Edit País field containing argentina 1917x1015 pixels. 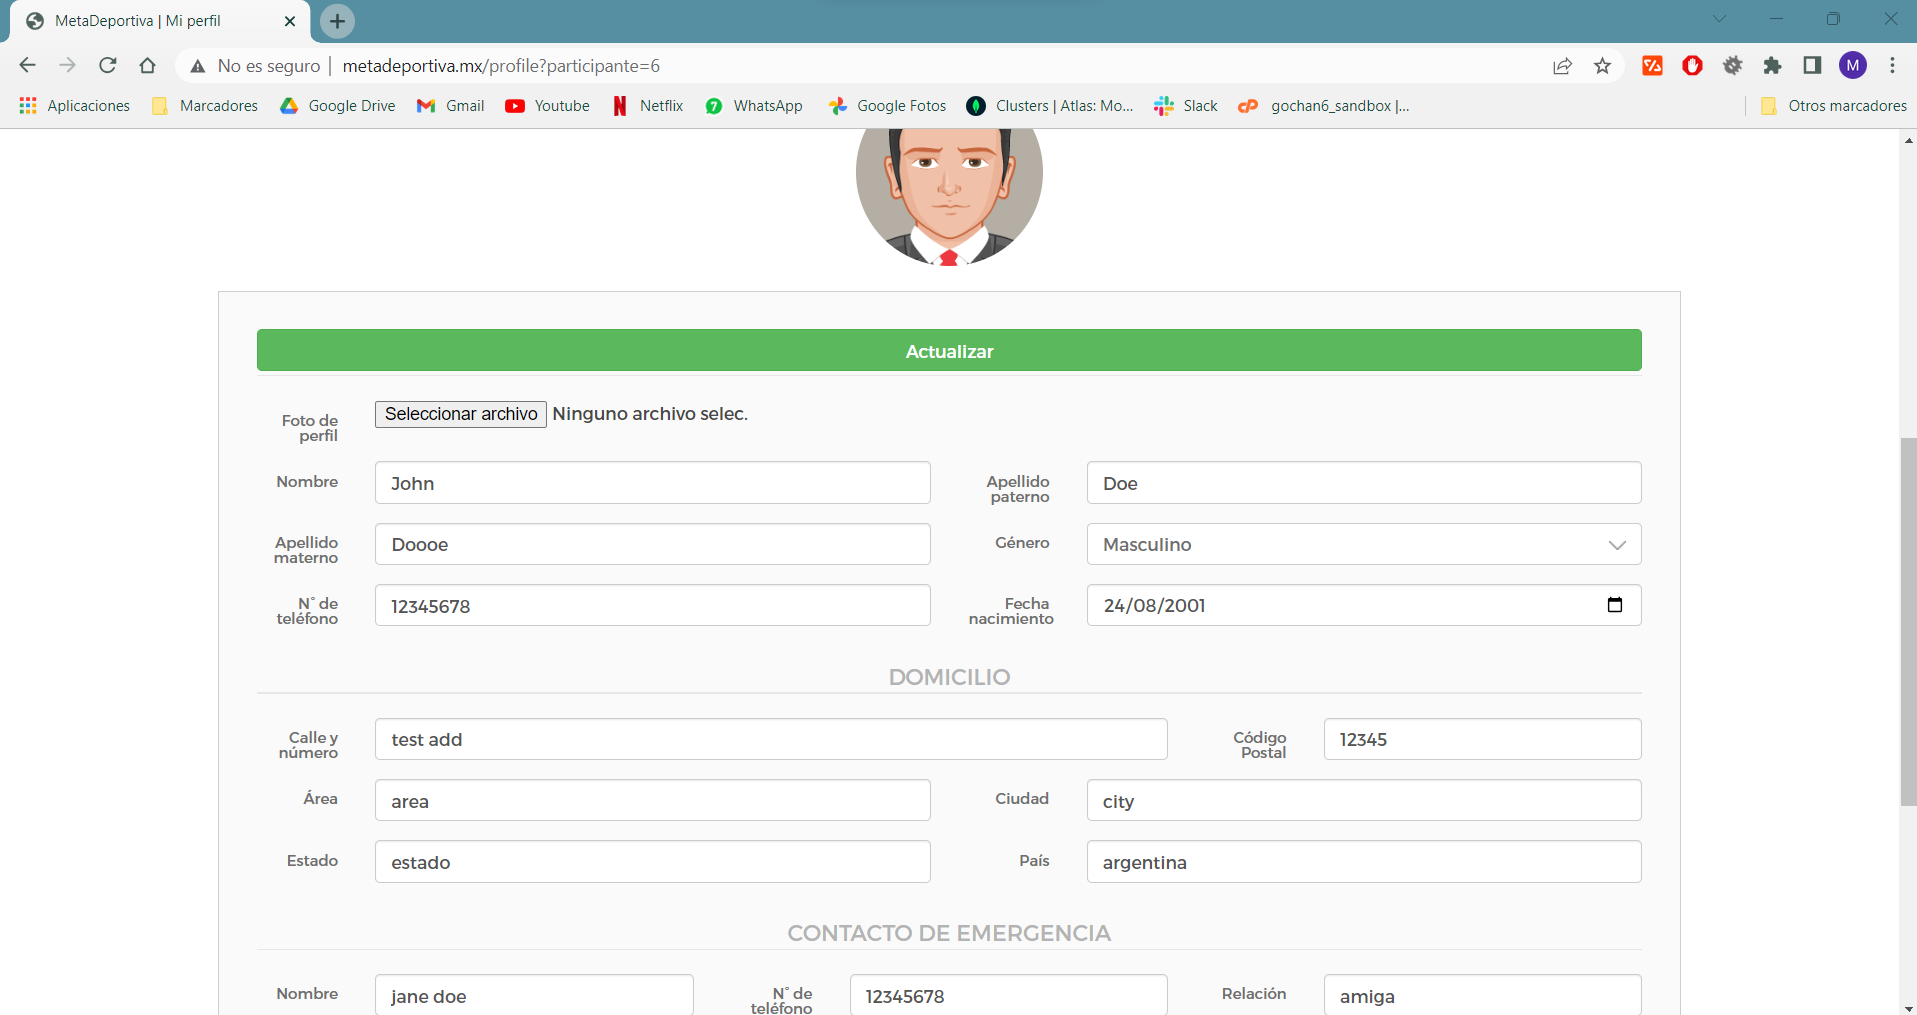point(1364,862)
